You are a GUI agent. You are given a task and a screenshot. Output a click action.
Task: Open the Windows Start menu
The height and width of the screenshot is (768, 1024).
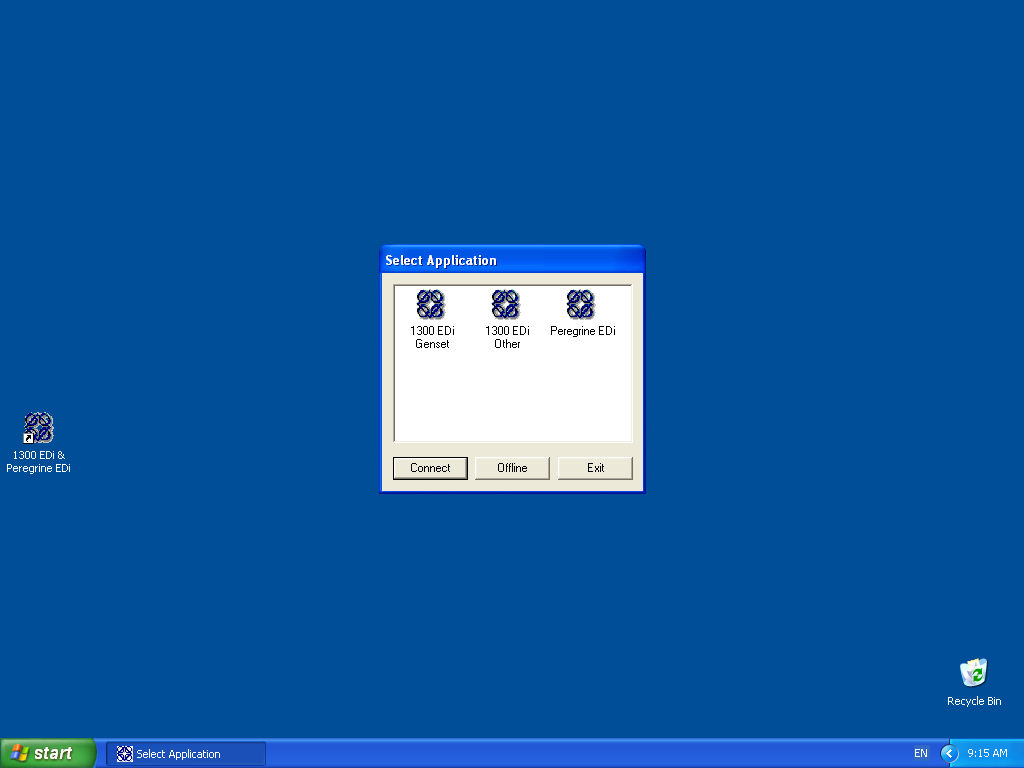48,754
